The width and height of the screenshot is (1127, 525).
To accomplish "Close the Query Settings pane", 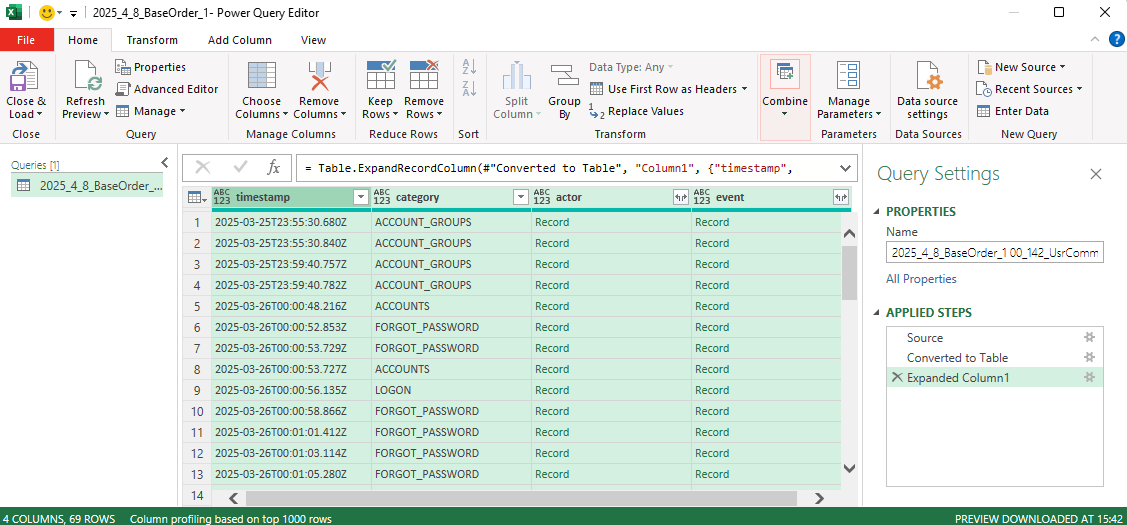I will [x=1095, y=174].
